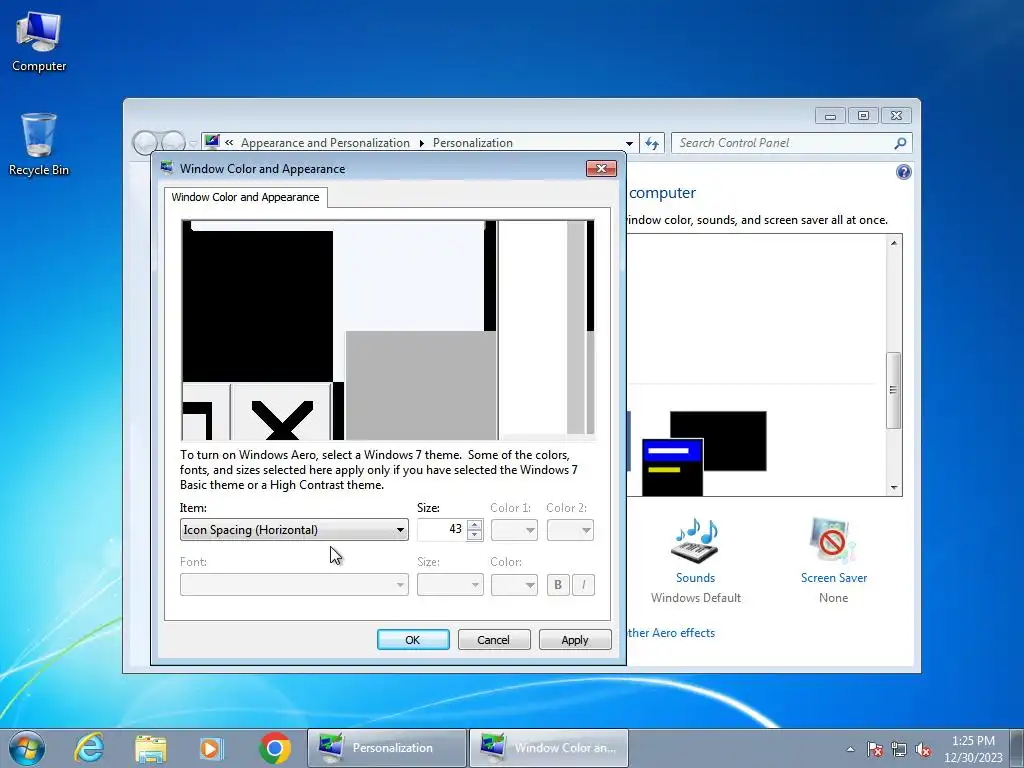Click the Cancel button
Viewport: 1024px width, 768px height.
coord(494,640)
